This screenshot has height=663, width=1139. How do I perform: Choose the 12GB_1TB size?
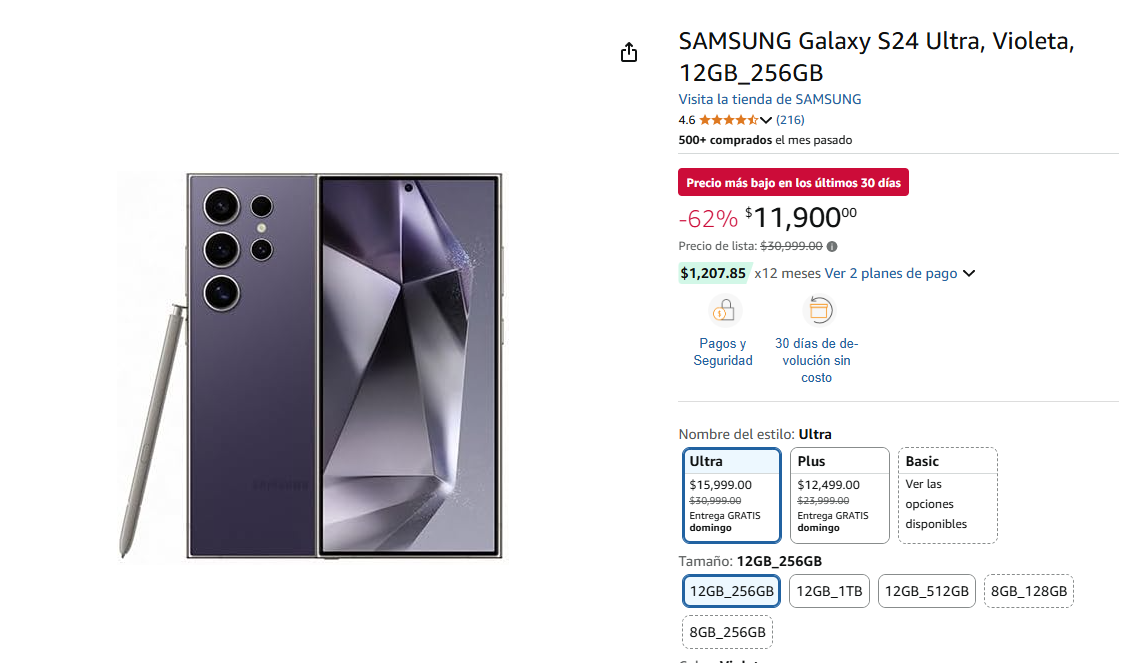click(829, 591)
